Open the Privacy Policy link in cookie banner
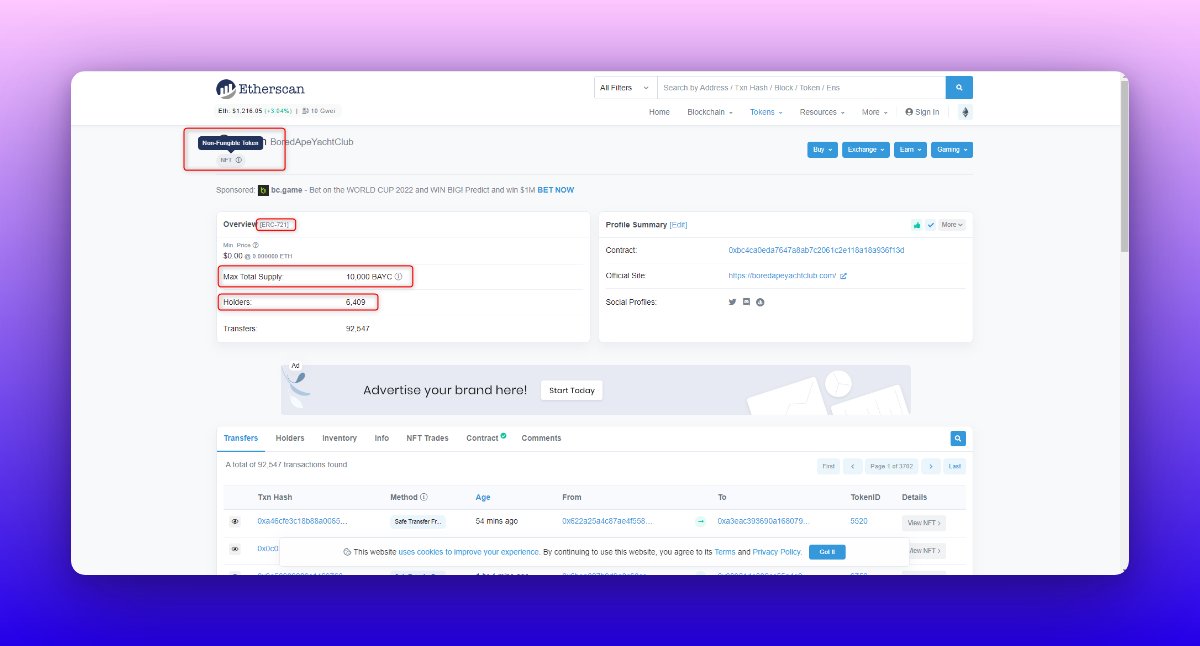This screenshot has width=1200, height=646. (776, 552)
